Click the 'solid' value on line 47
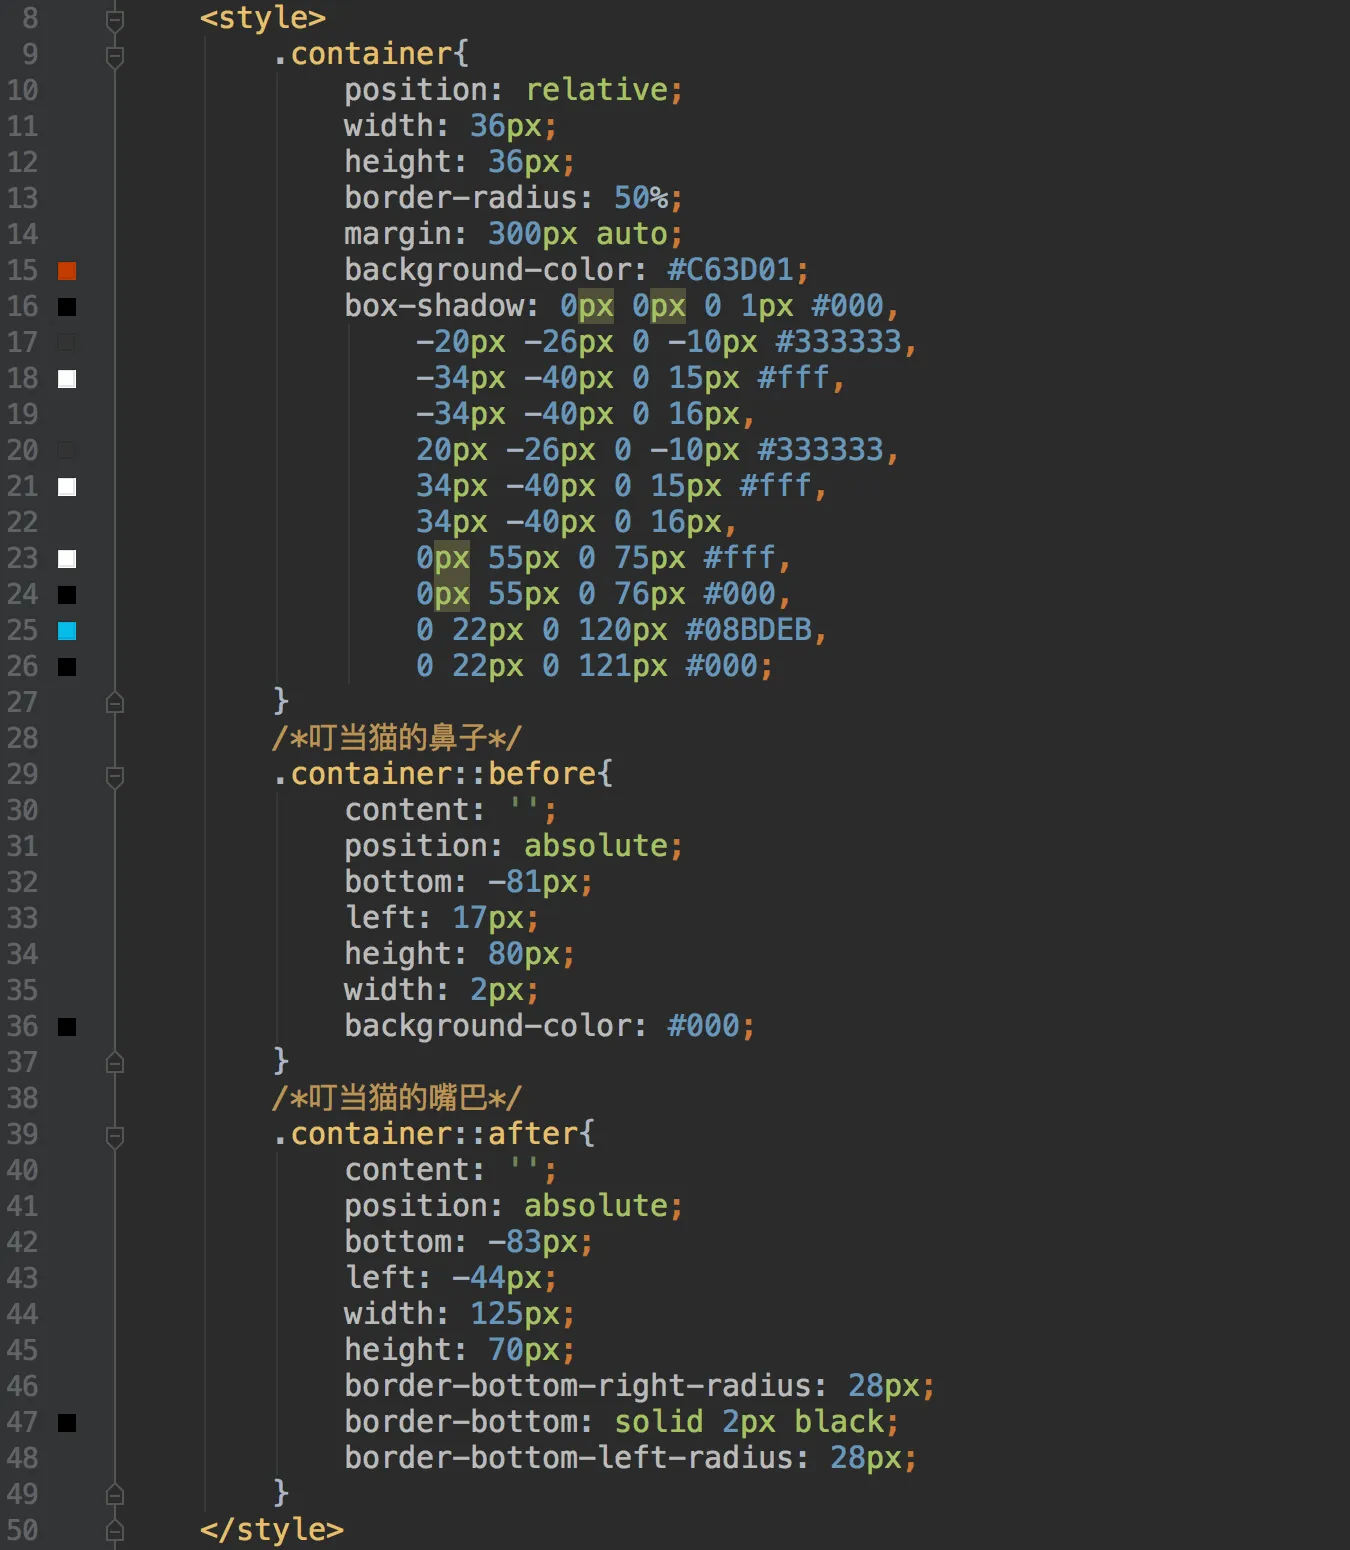Image resolution: width=1350 pixels, height=1550 pixels. 659,1422
